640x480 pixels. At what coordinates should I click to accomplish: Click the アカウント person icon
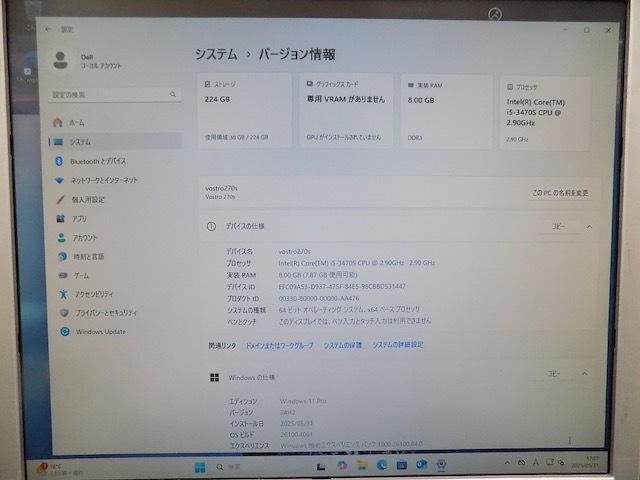pyautogui.click(x=61, y=238)
